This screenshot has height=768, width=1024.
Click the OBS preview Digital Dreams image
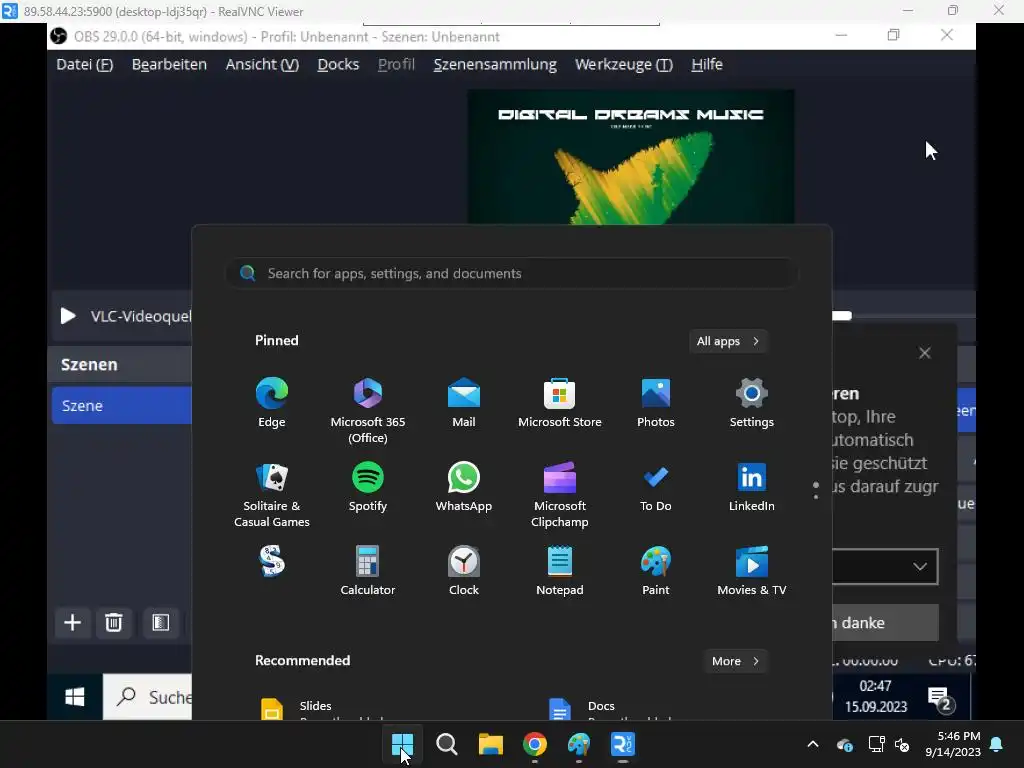pos(631,157)
